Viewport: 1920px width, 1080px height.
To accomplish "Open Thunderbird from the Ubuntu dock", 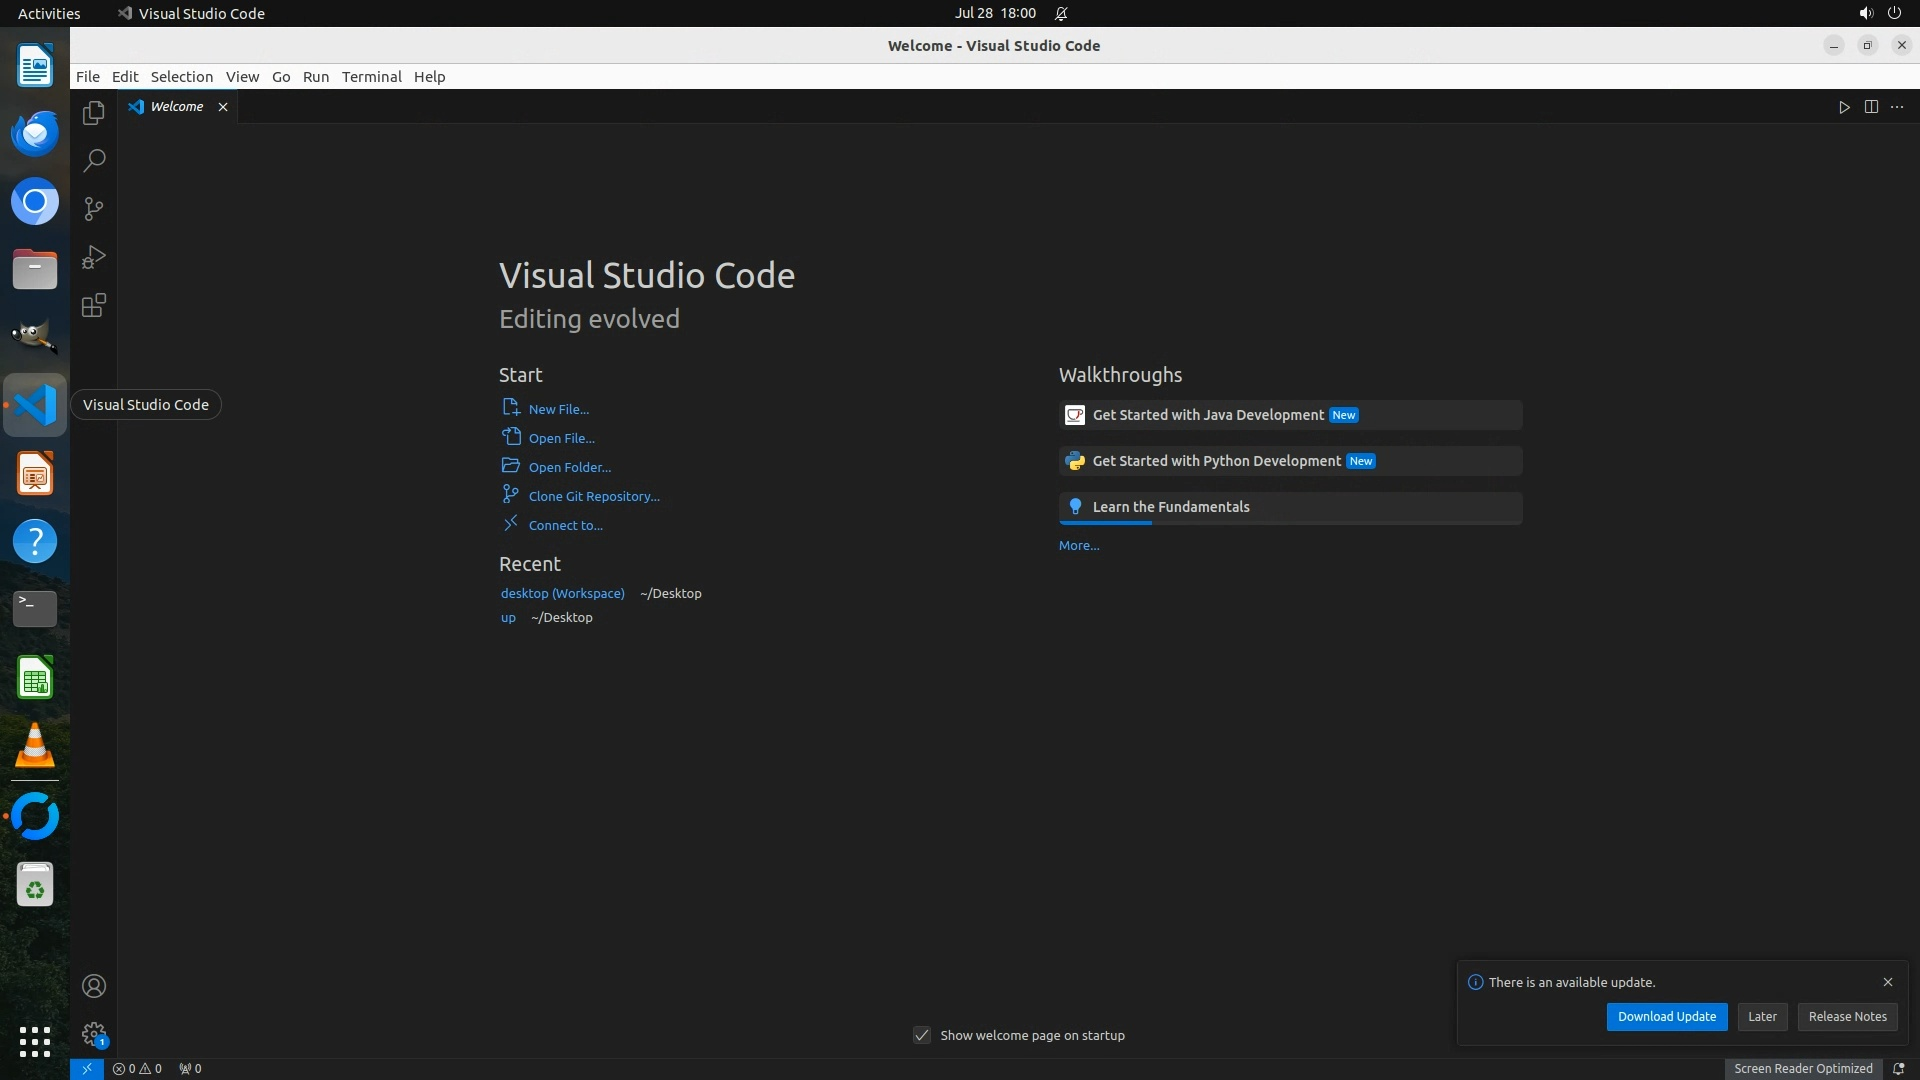I will pos(35,133).
